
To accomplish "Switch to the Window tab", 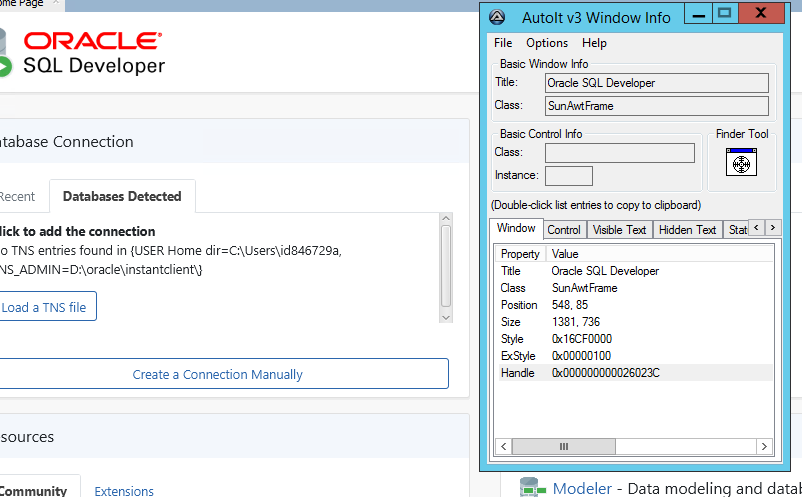I will tap(516, 228).
